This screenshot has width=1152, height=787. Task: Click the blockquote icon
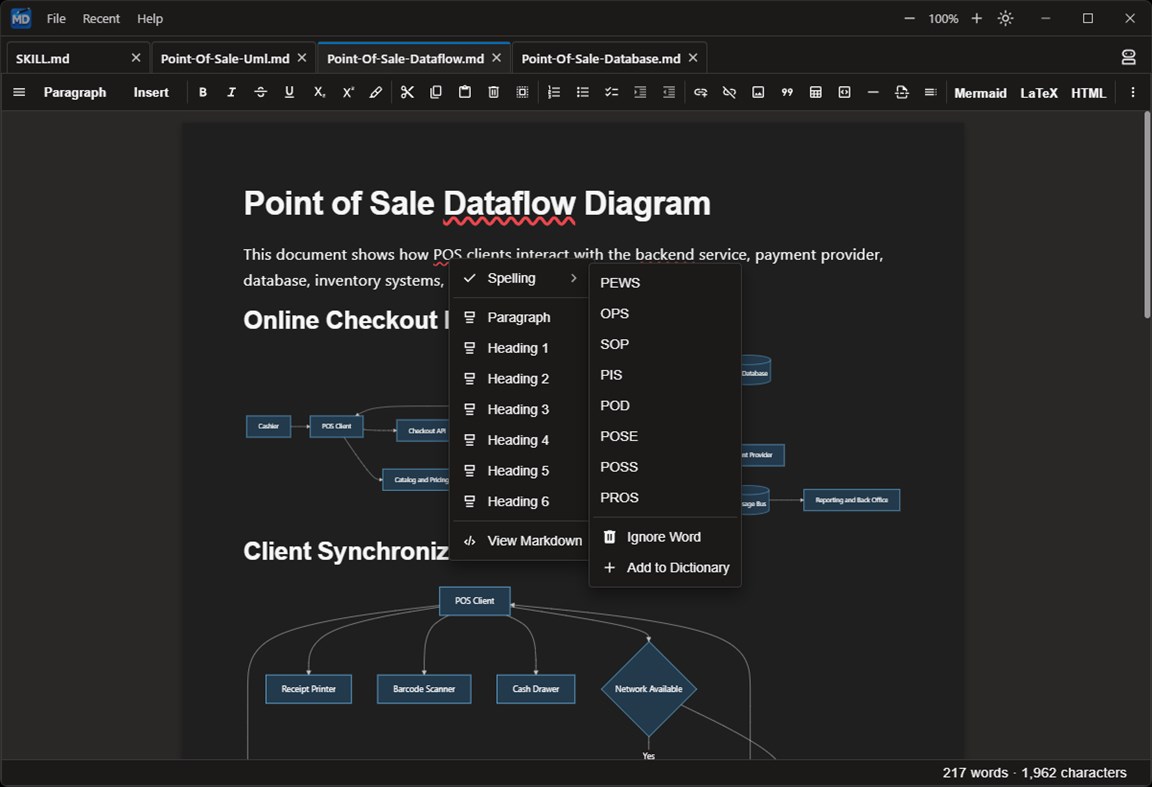(x=787, y=92)
